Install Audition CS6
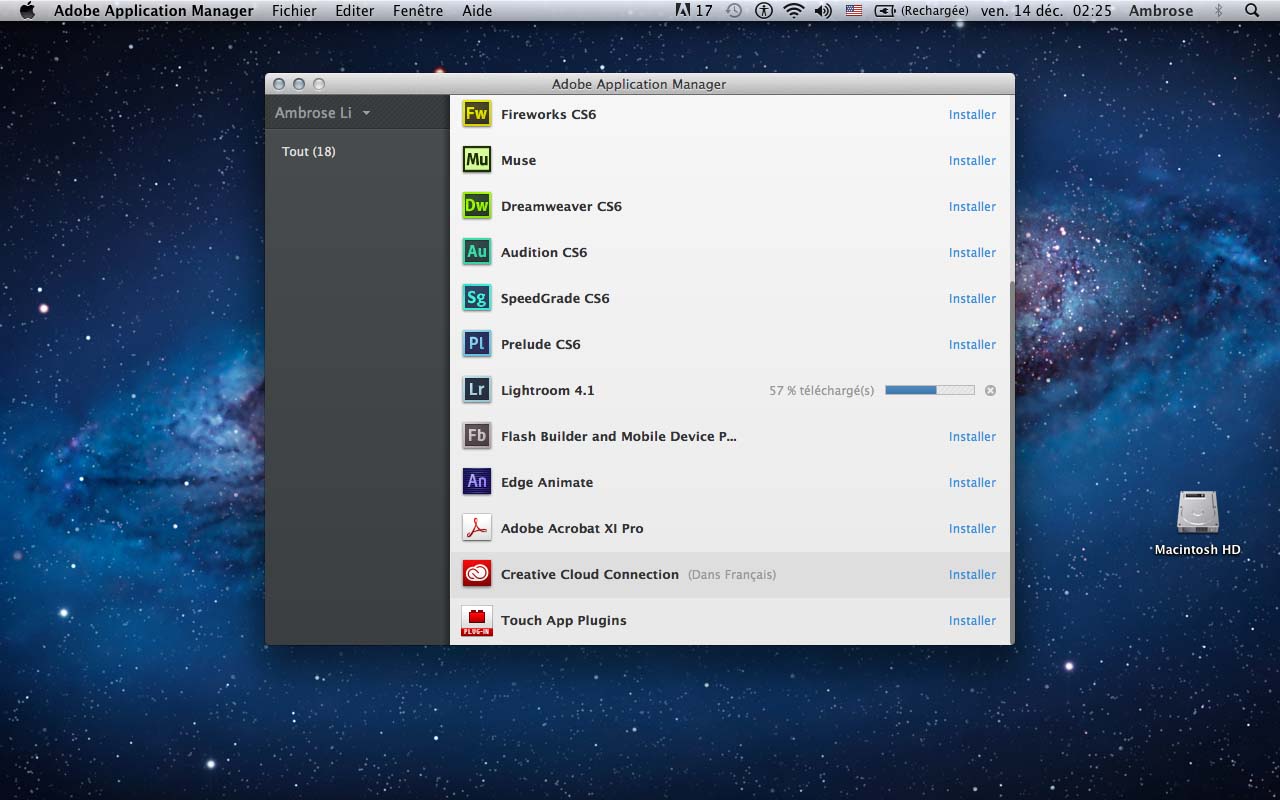The image size is (1280, 800). click(x=972, y=252)
